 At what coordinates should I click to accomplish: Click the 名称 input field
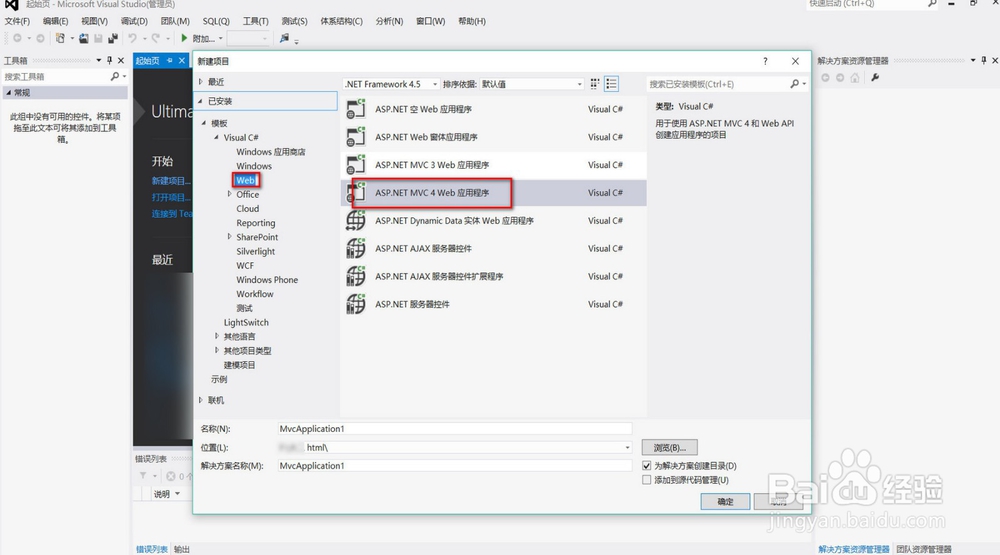coord(455,429)
